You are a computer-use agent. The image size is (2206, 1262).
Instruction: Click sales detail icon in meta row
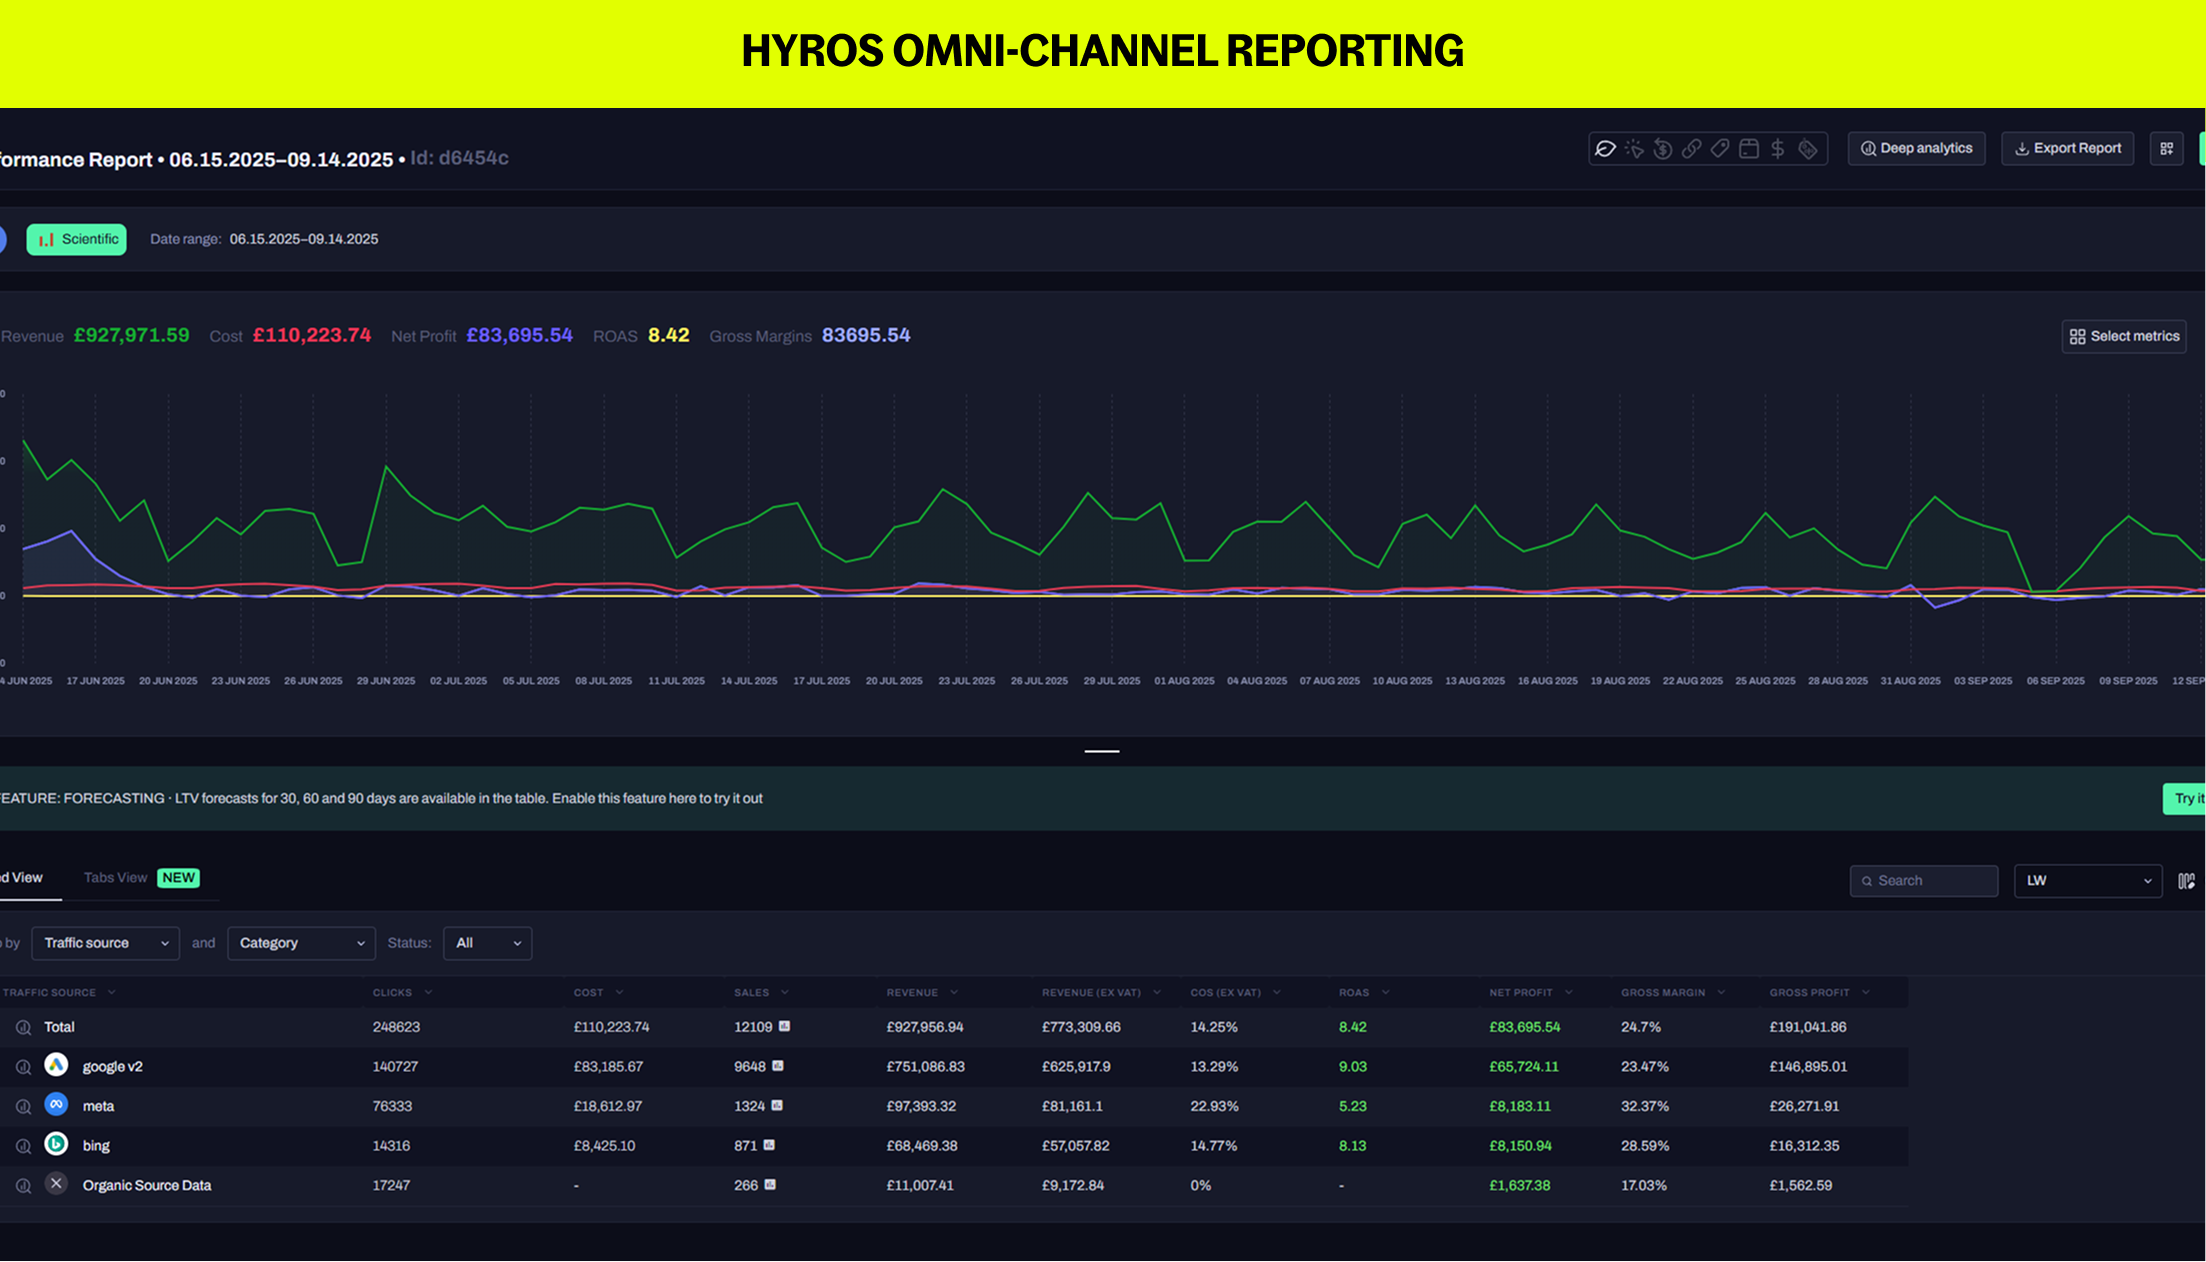pos(777,1106)
